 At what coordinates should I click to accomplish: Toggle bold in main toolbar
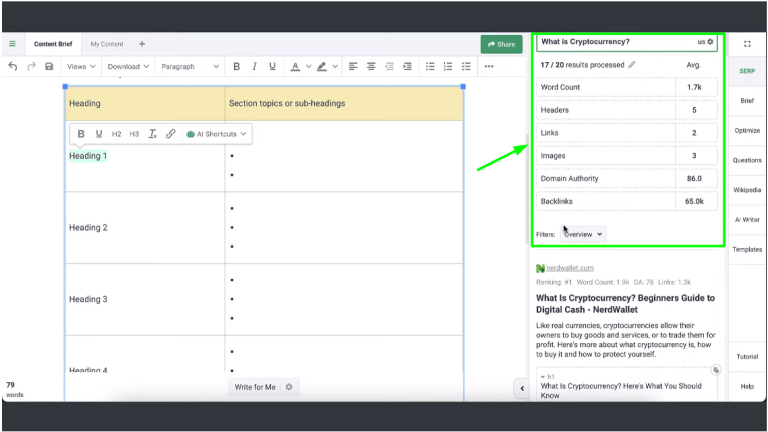(237, 66)
